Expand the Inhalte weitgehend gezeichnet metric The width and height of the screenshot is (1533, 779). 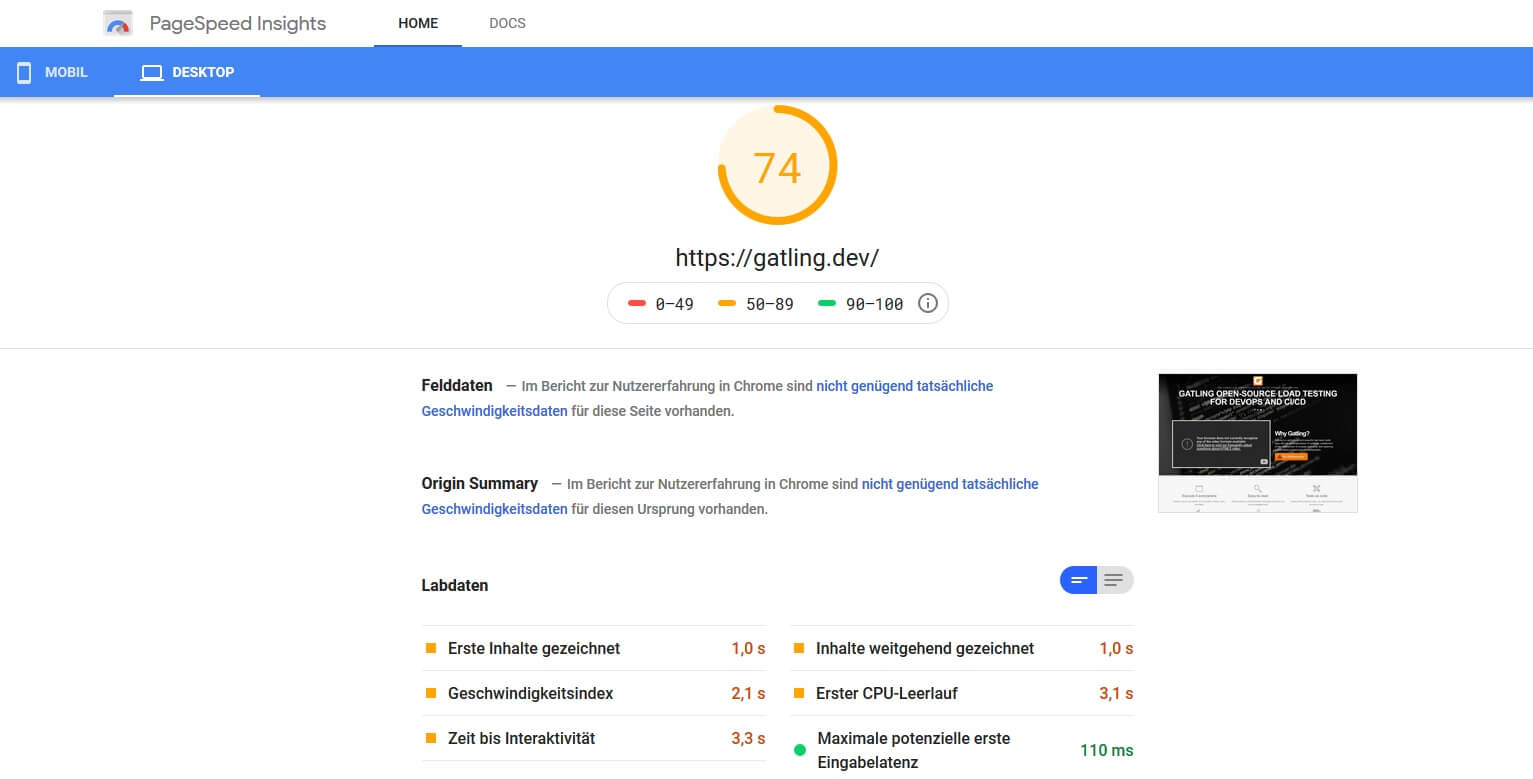(924, 648)
